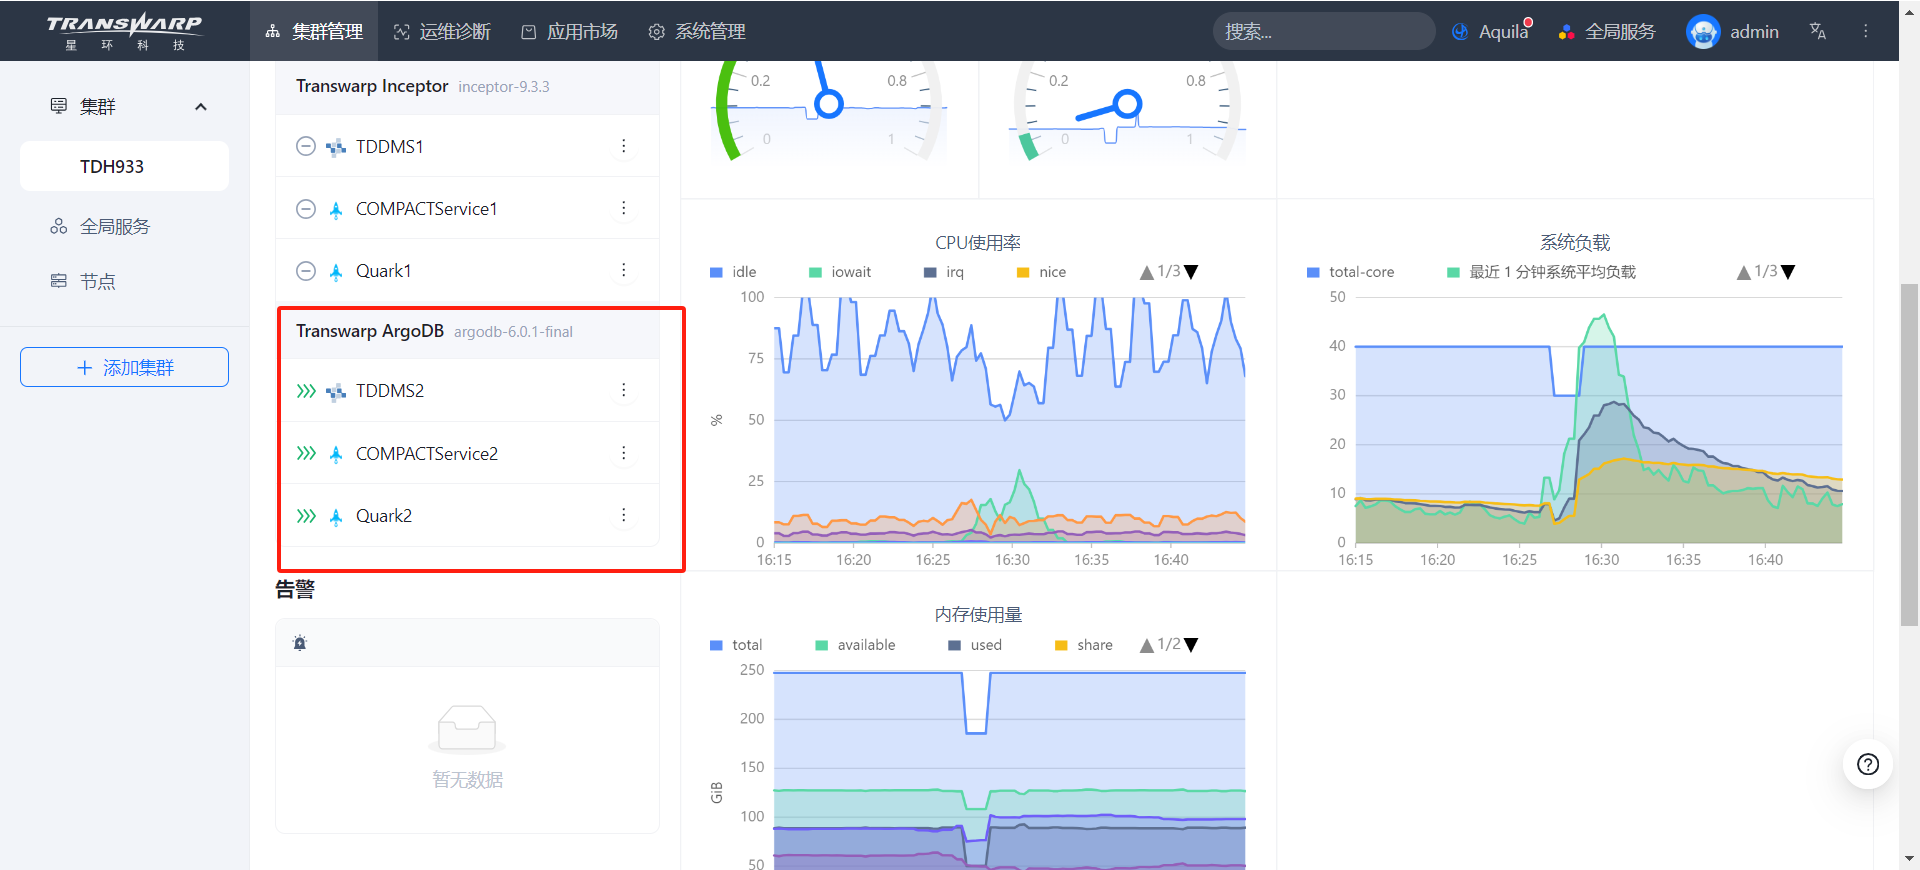Go to previous 系统负载 legend page

click(x=1744, y=272)
